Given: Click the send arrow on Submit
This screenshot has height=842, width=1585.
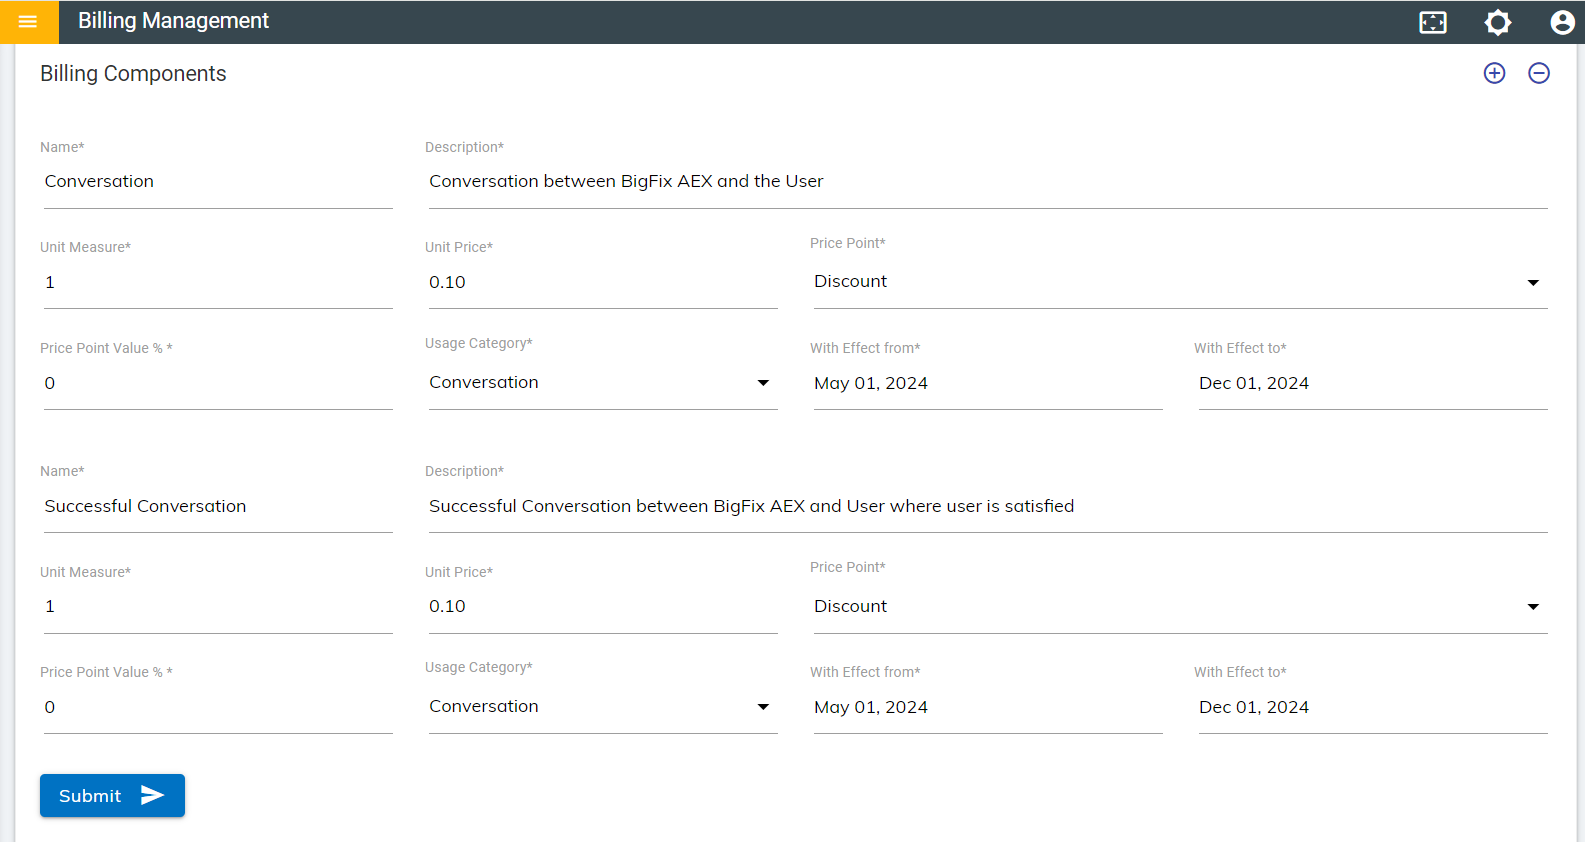Looking at the screenshot, I should (152, 795).
